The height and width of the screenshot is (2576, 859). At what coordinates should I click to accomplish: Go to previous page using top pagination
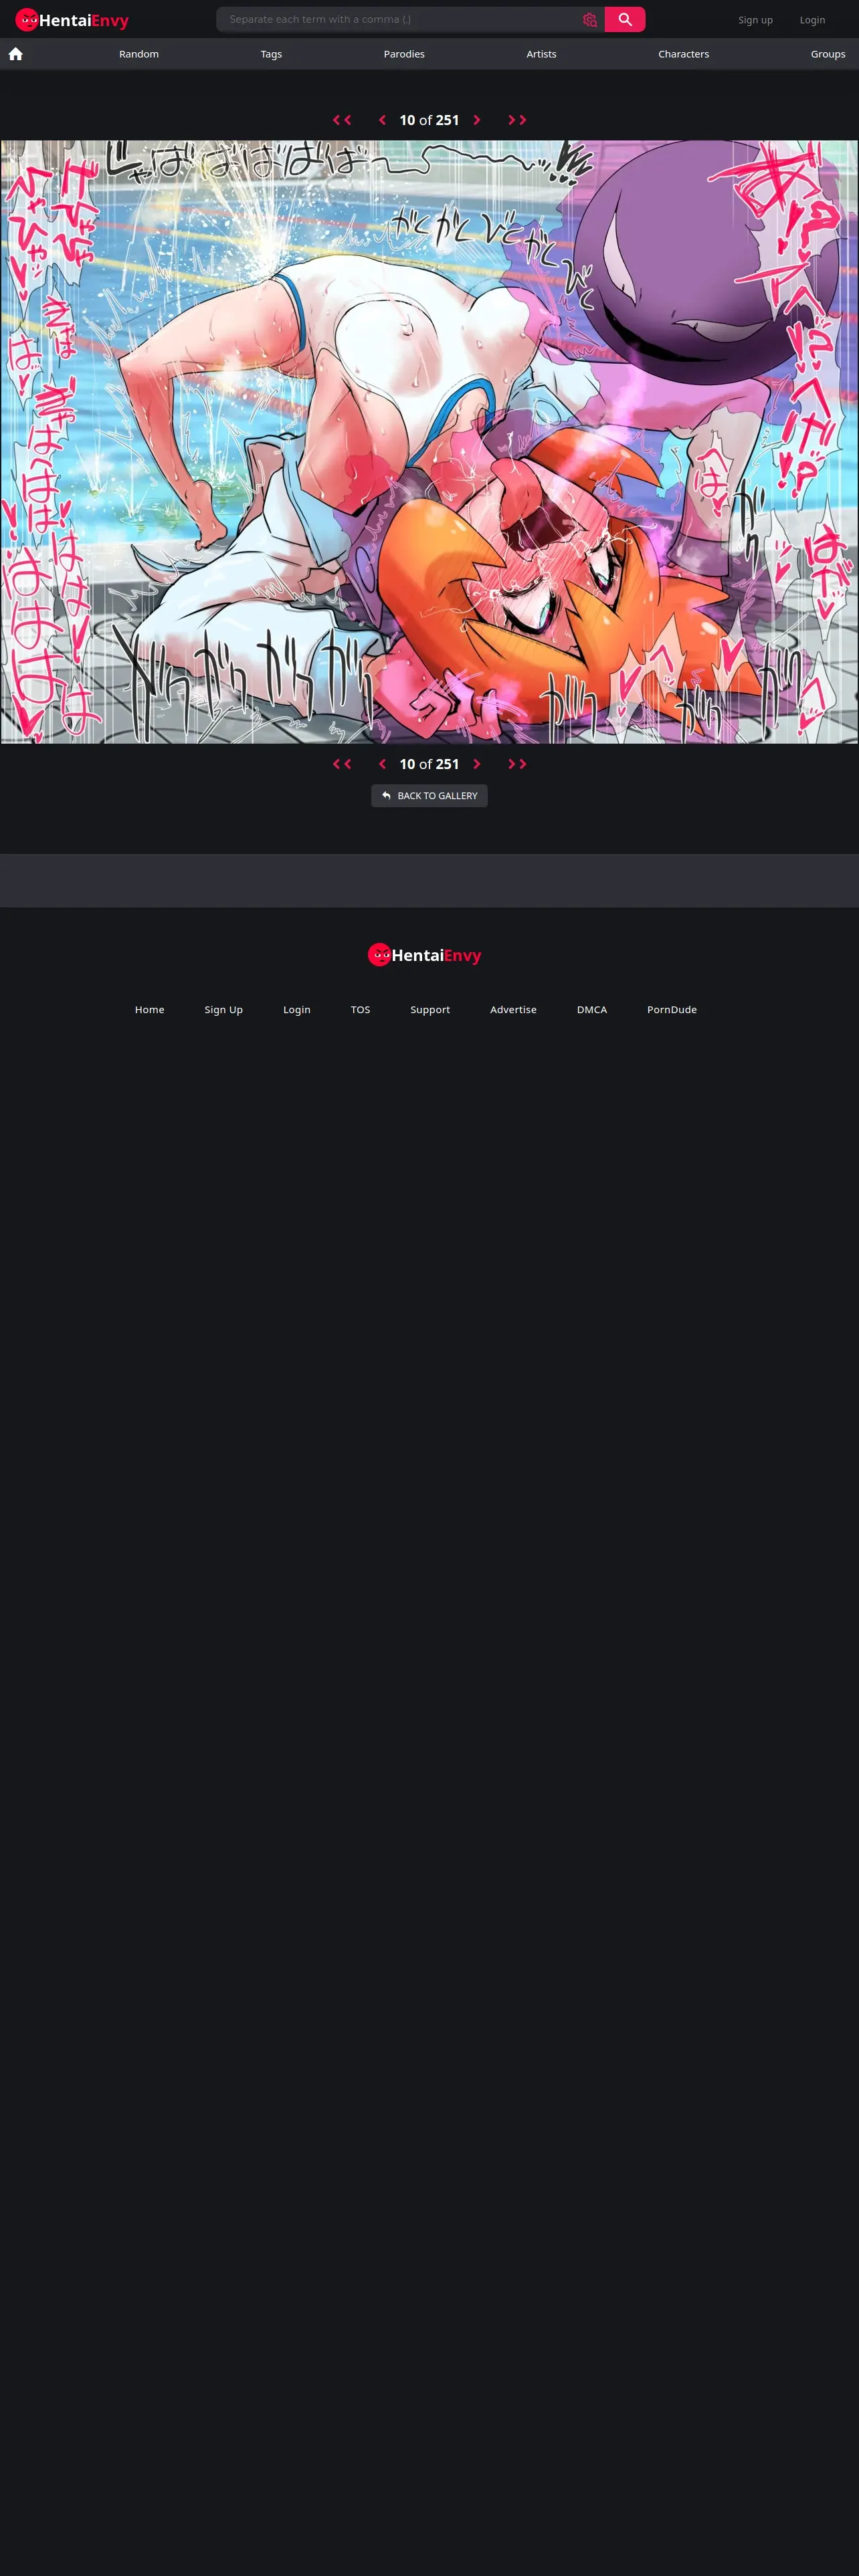(x=382, y=120)
